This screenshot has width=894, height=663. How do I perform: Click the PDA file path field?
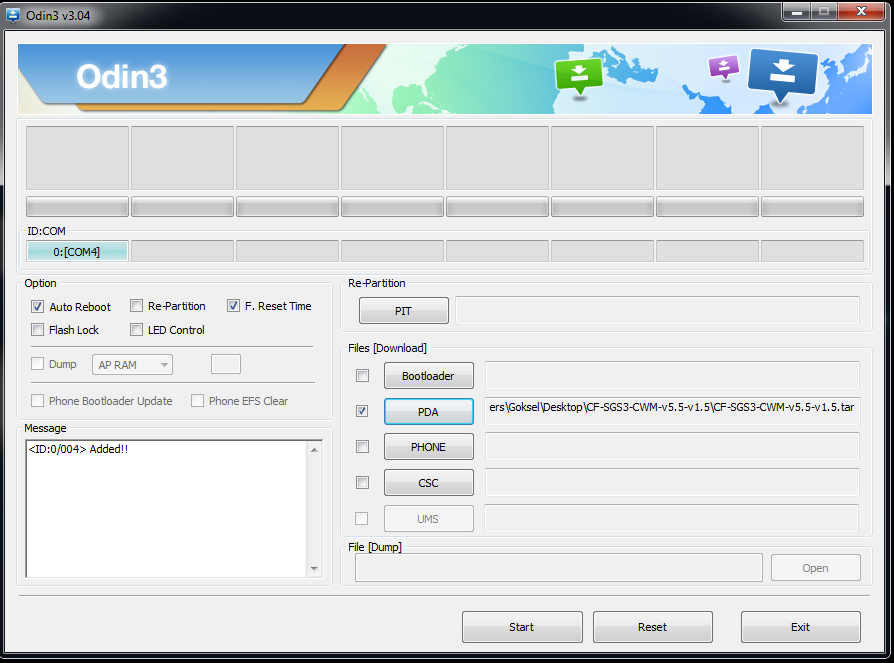[x=672, y=411]
